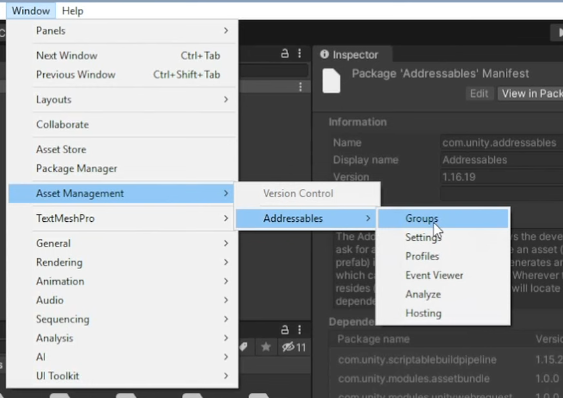563x398 pixels.
Task: Click the Edit manifest button
Action: [x=479, y=94]
